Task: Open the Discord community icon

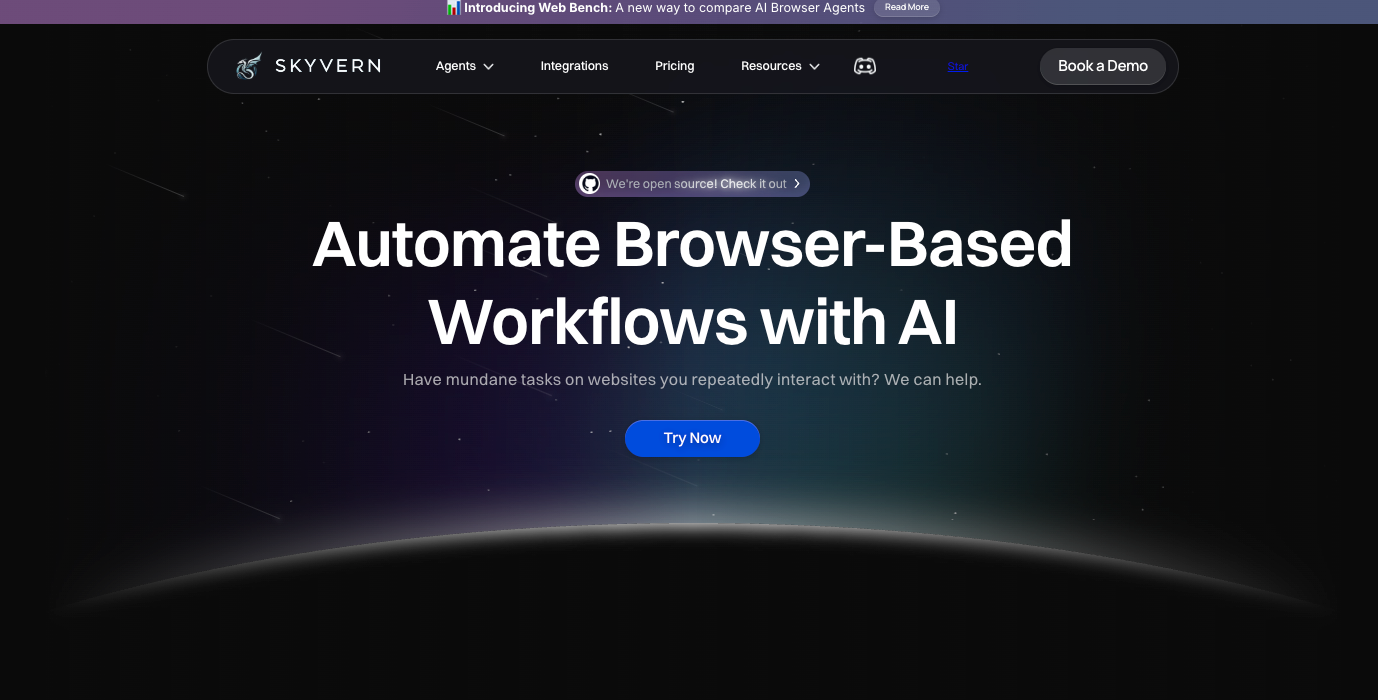Action: [865, 66]
